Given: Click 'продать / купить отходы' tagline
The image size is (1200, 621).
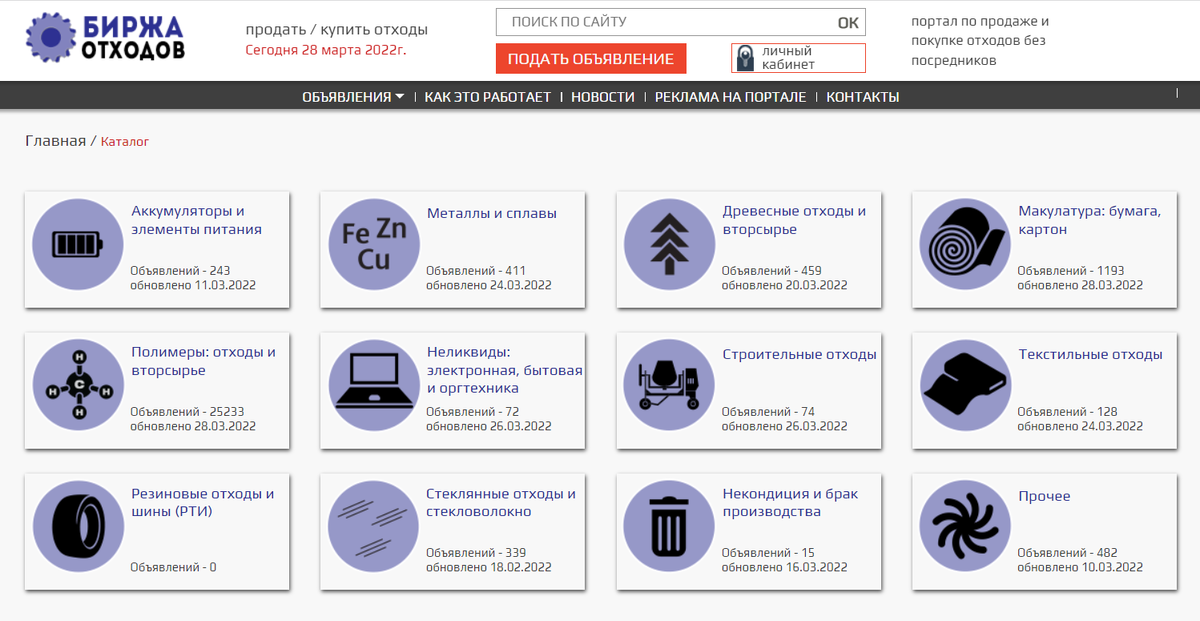Looking at the screenshot, I should (x=336, y=29).
